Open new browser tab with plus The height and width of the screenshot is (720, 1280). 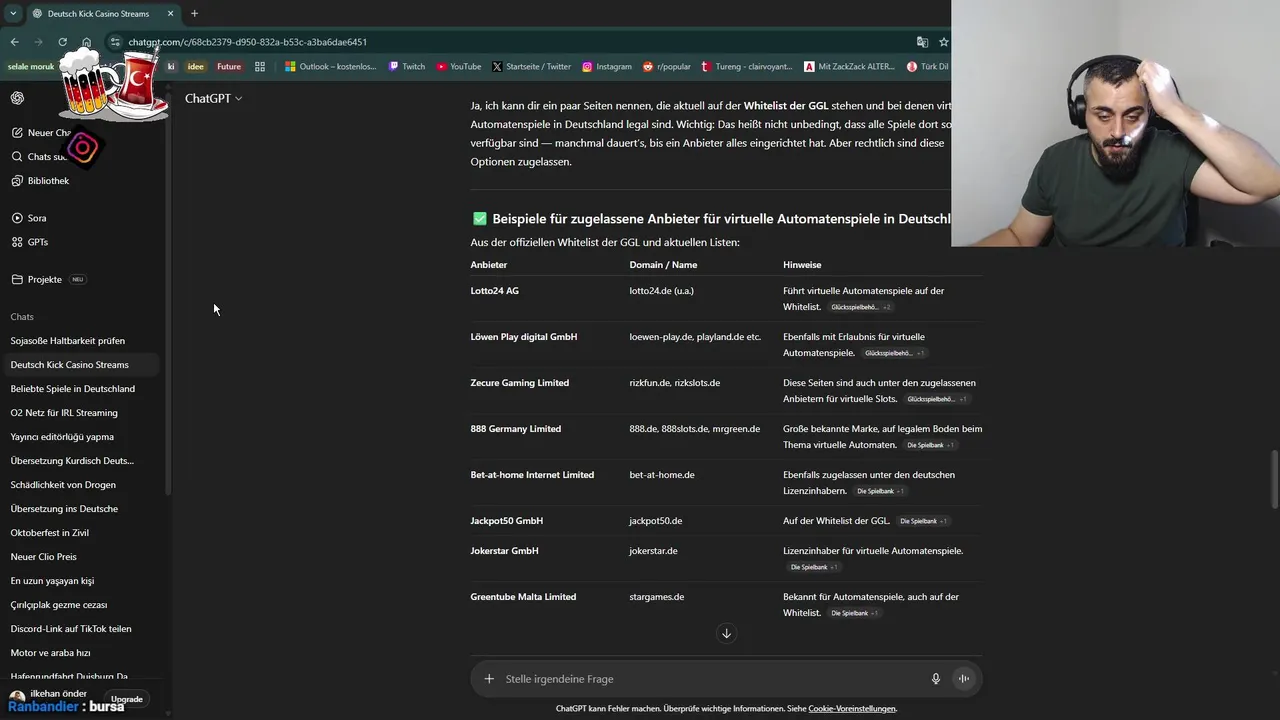pos(194,14)
